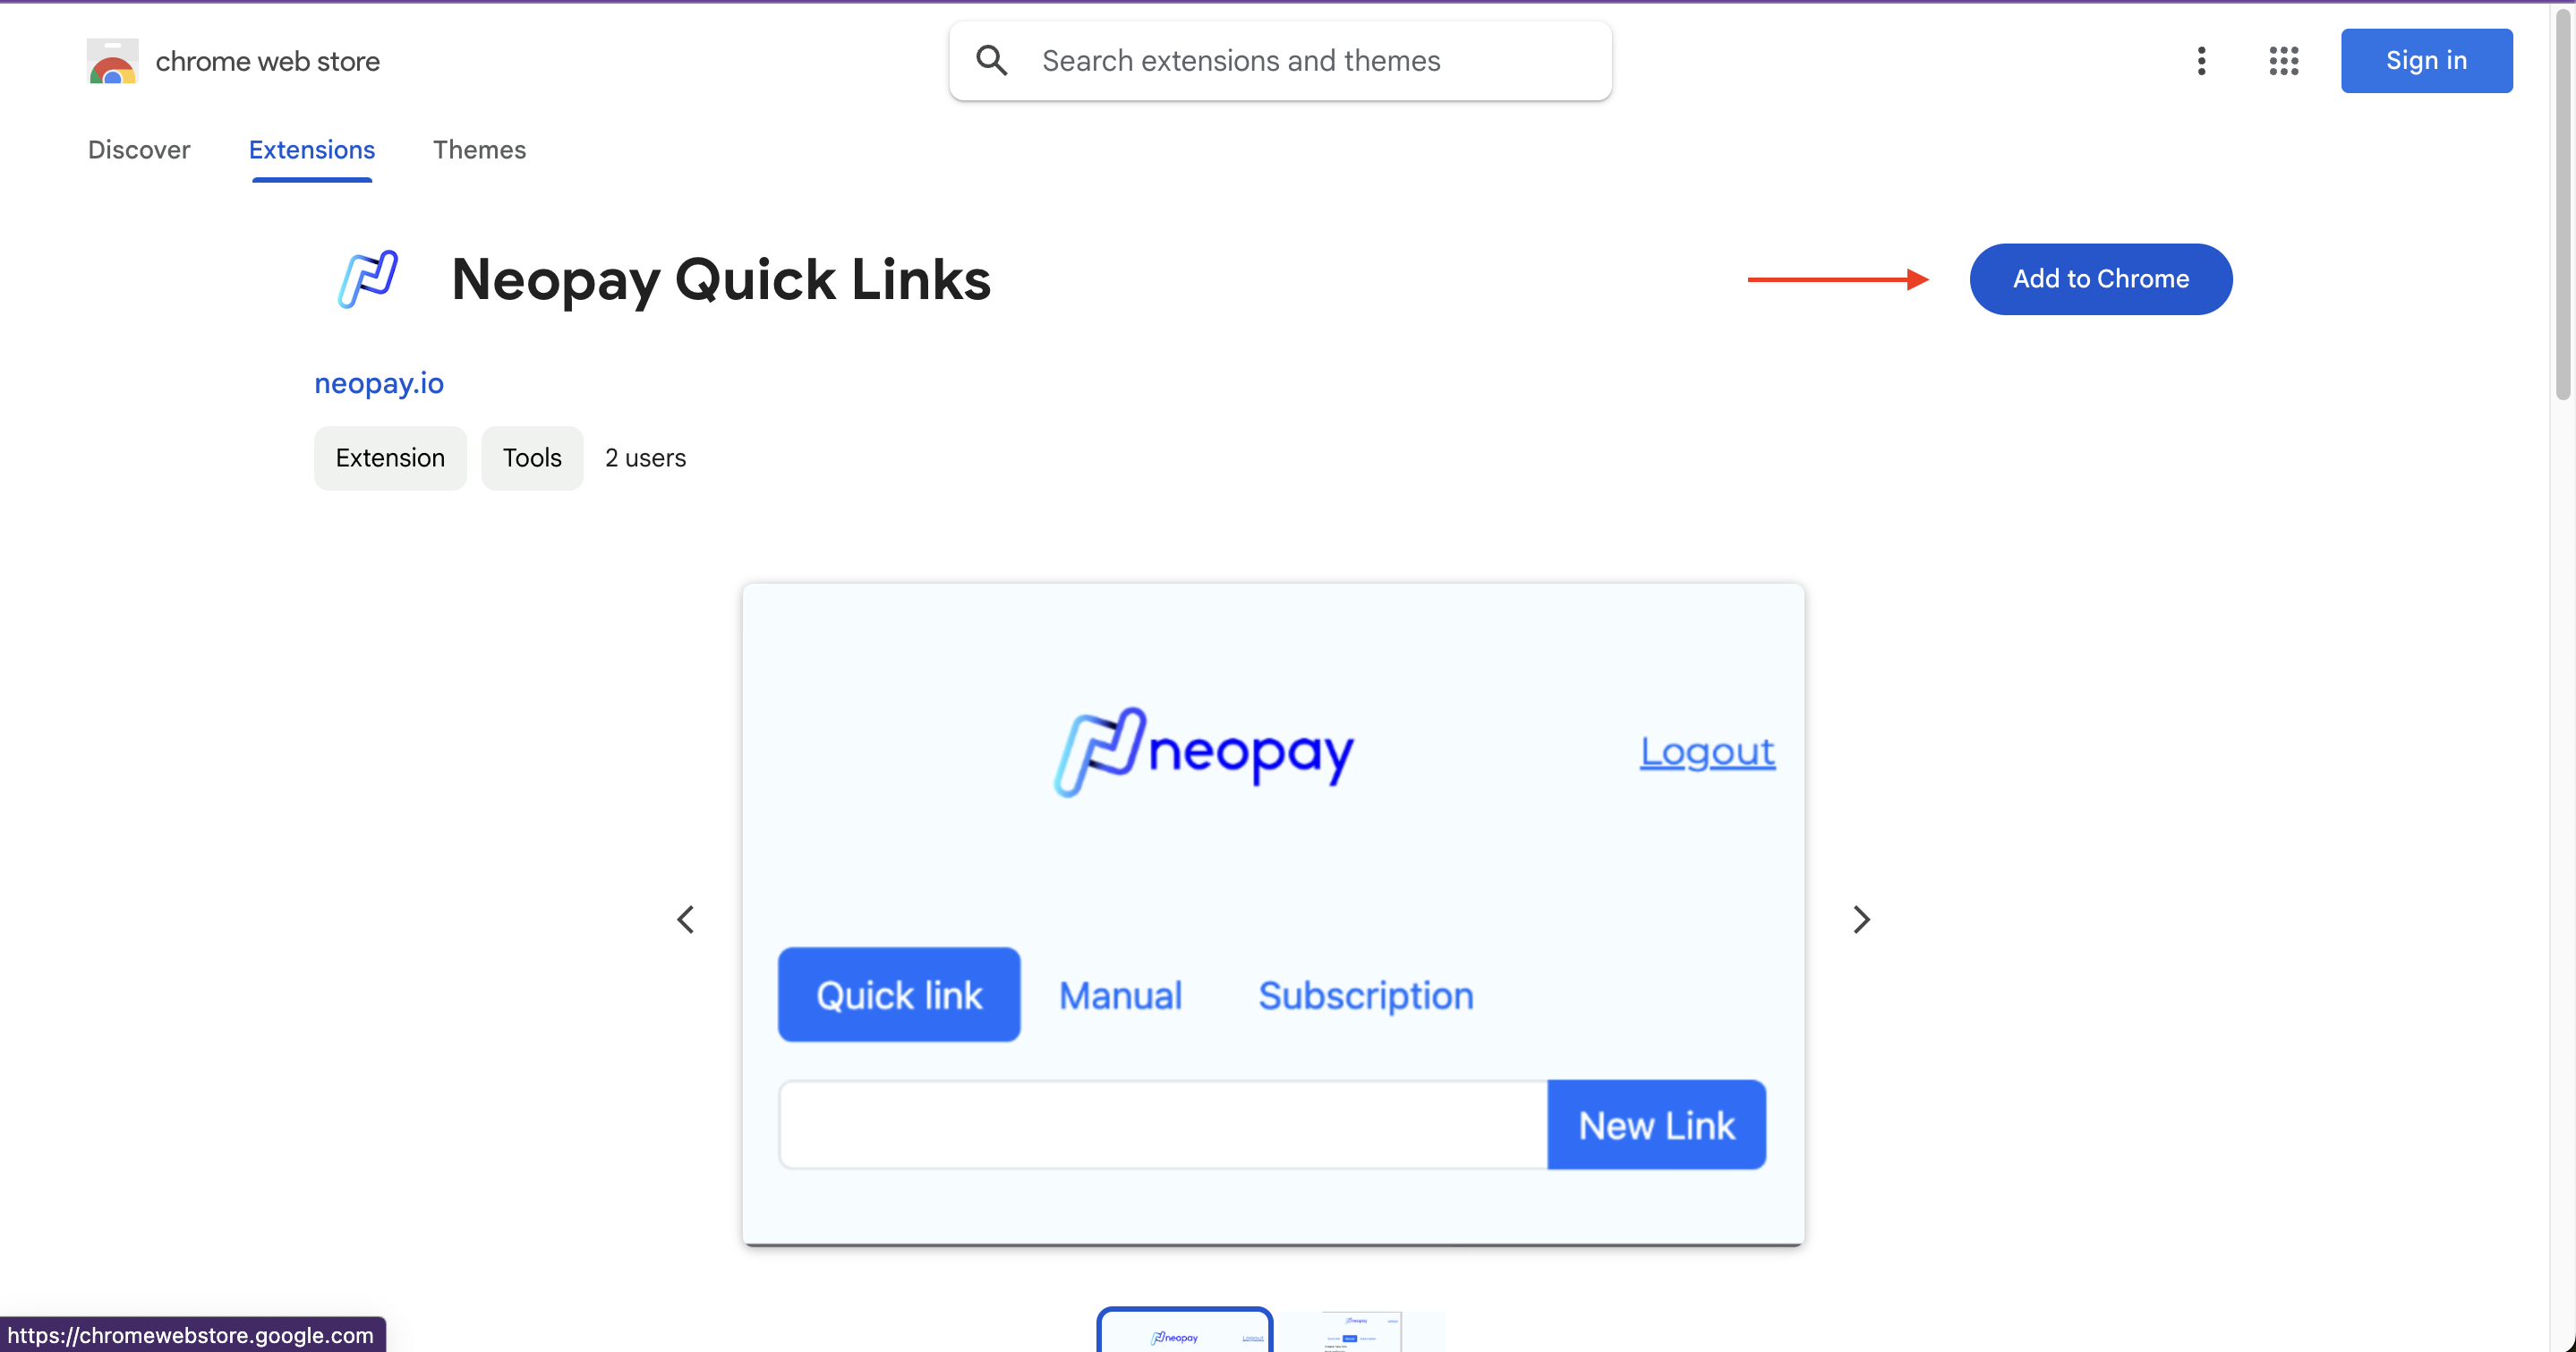Toggle the Themes navigation item

pyautogui.click(x=479, y=149)
